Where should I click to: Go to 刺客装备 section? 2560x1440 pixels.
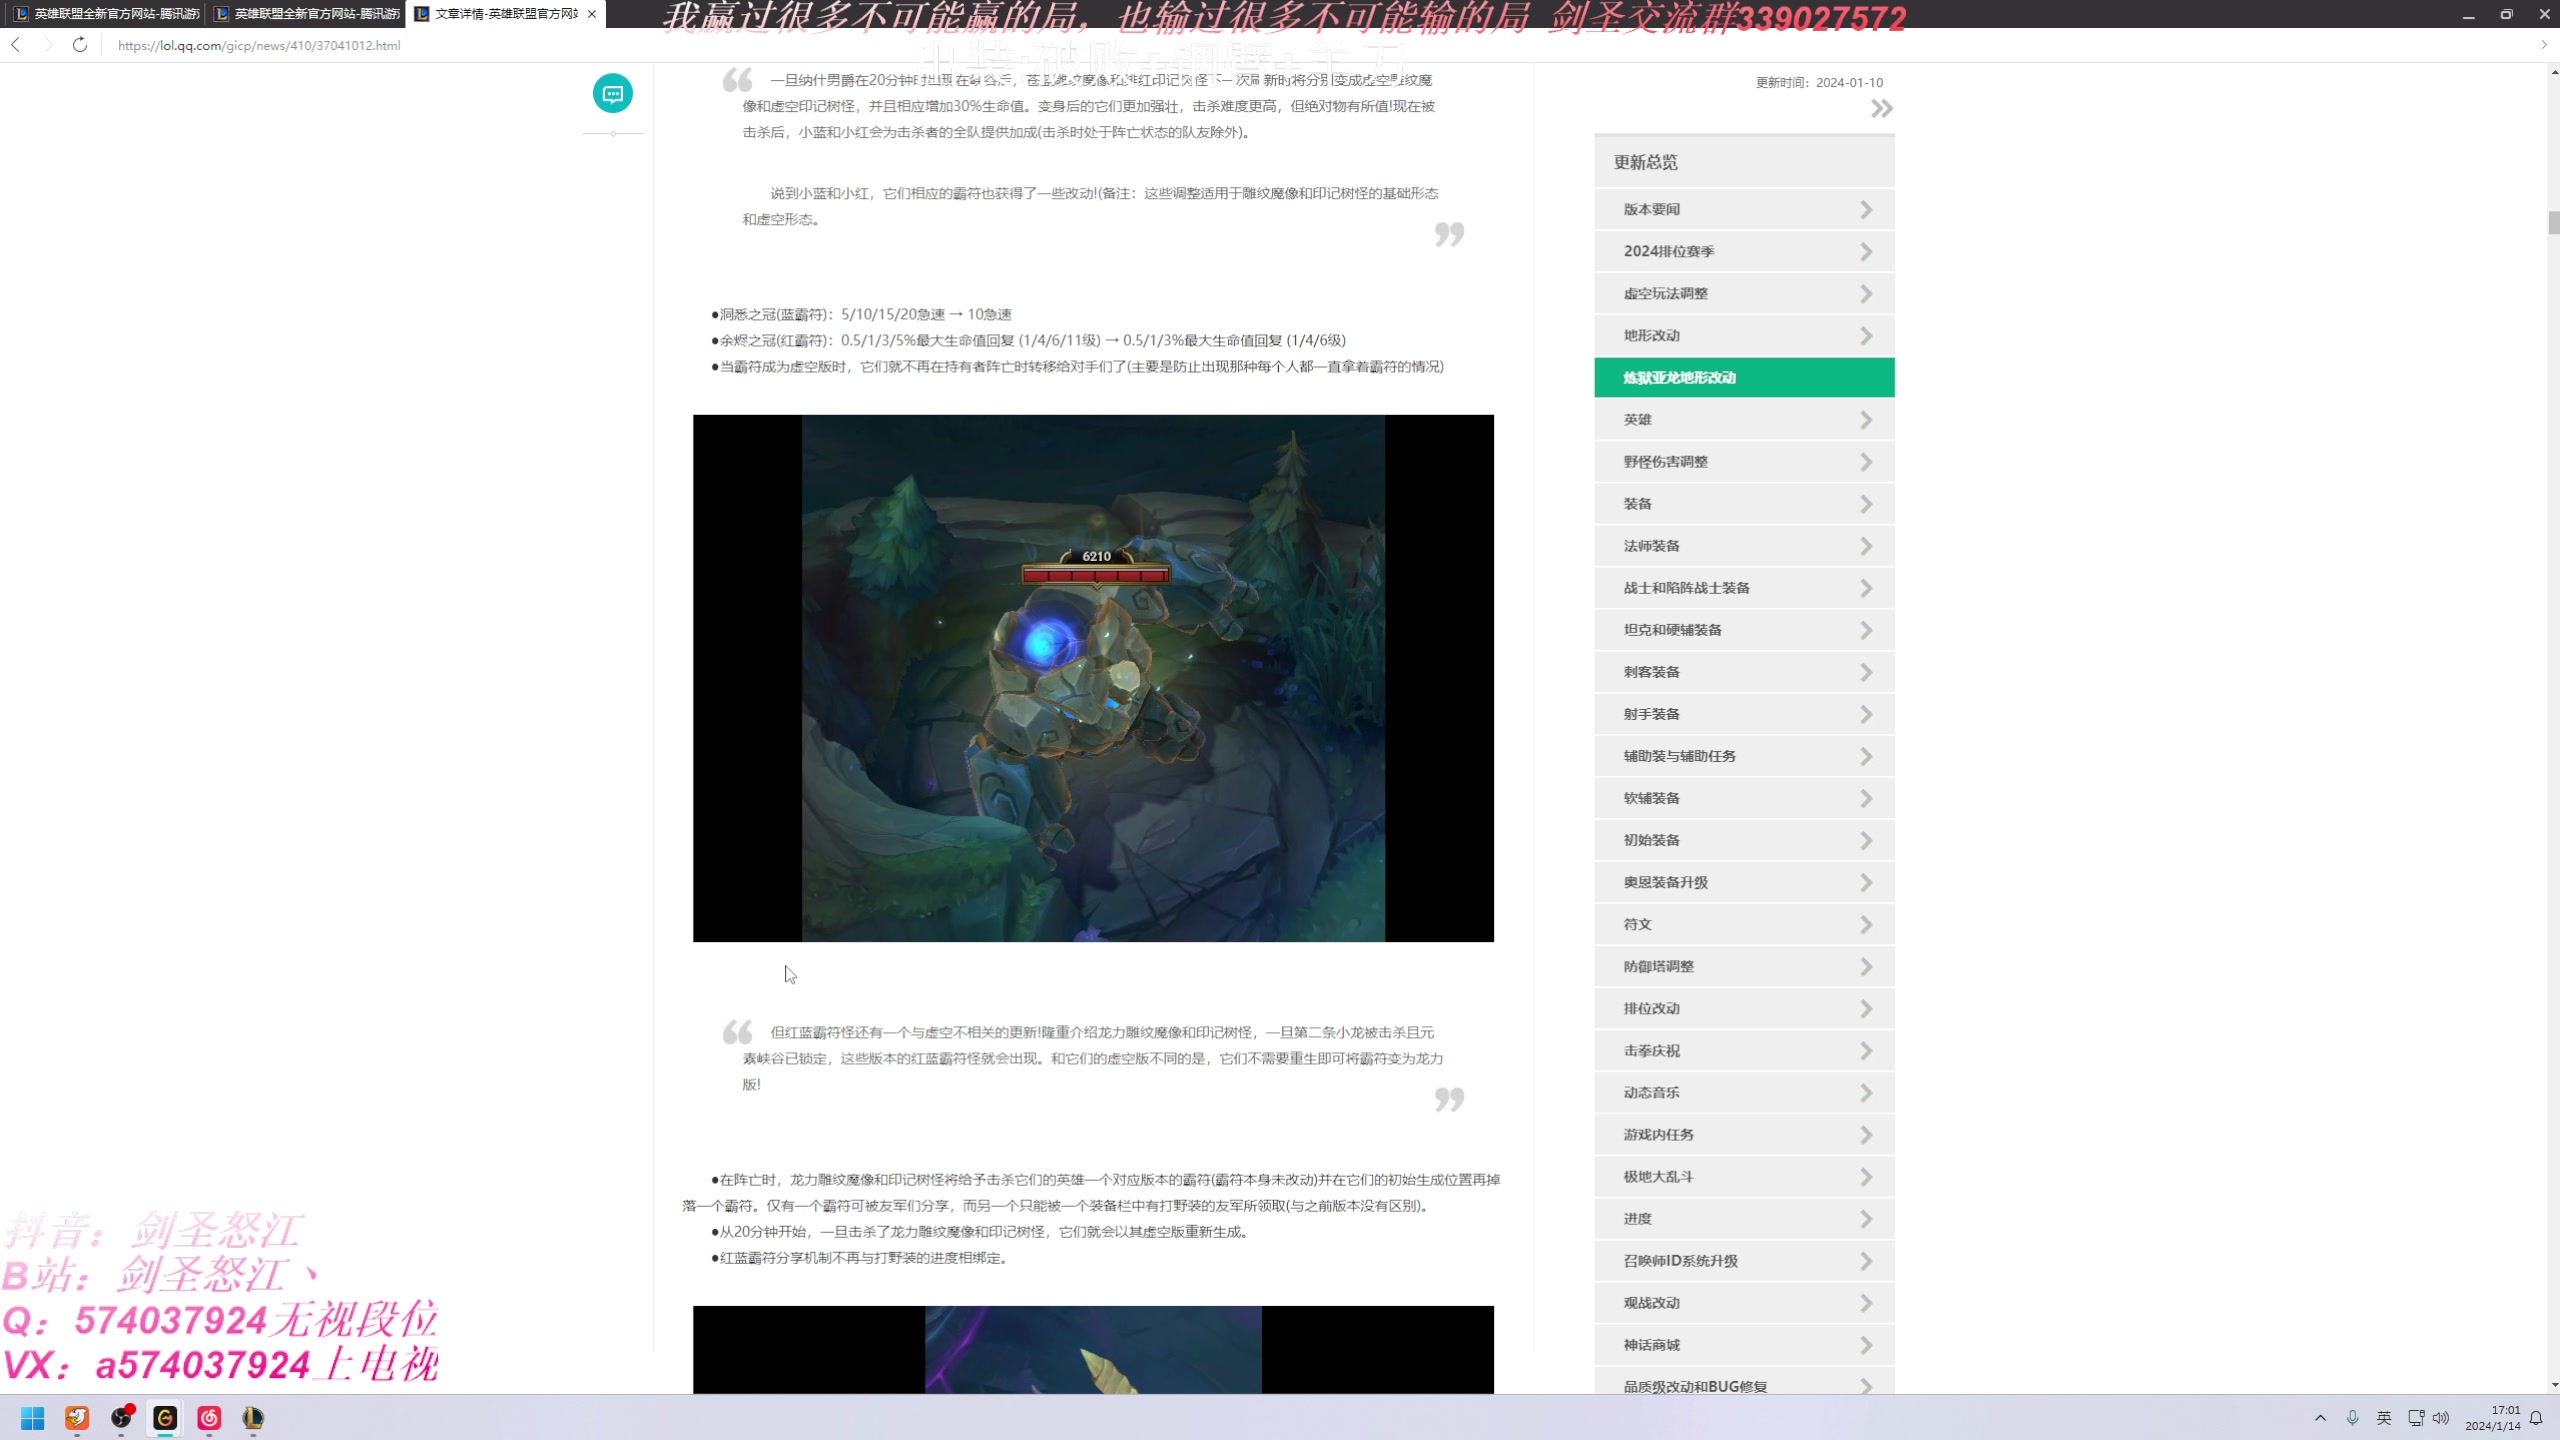(1744, 672)
